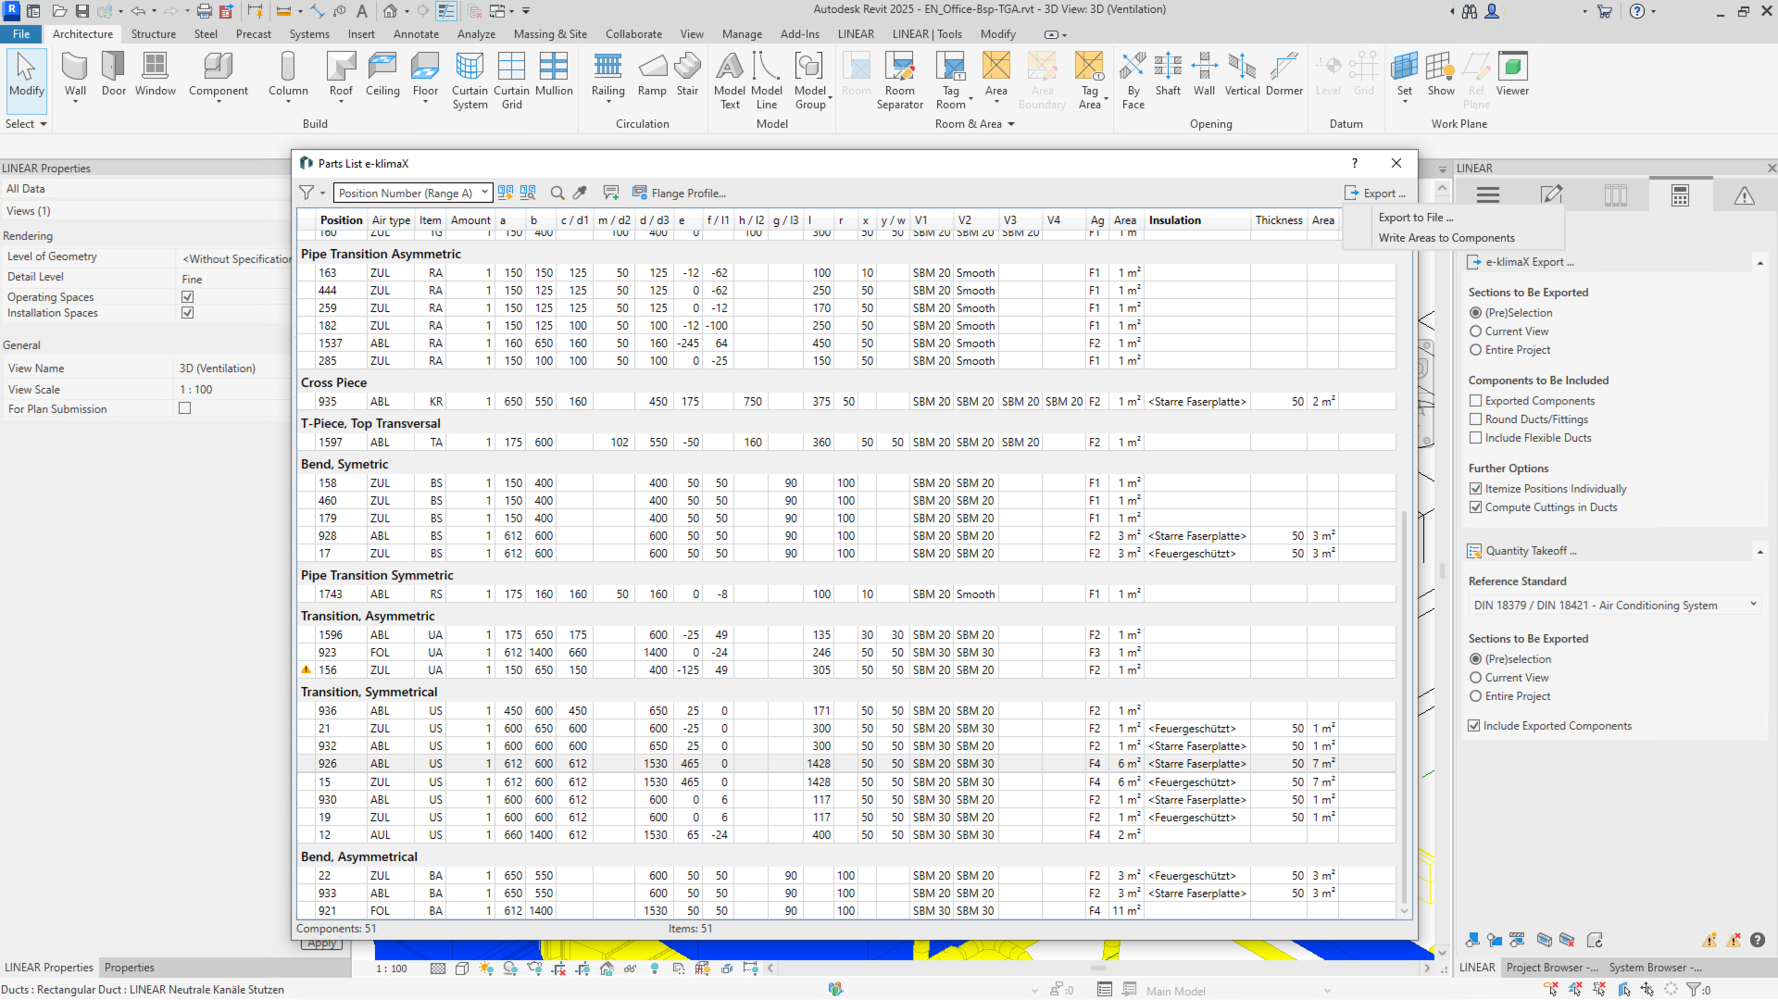Select the Wall tool in ribbon
Viewport: 1778px width, 1000px height.
[x=75, y=76]
